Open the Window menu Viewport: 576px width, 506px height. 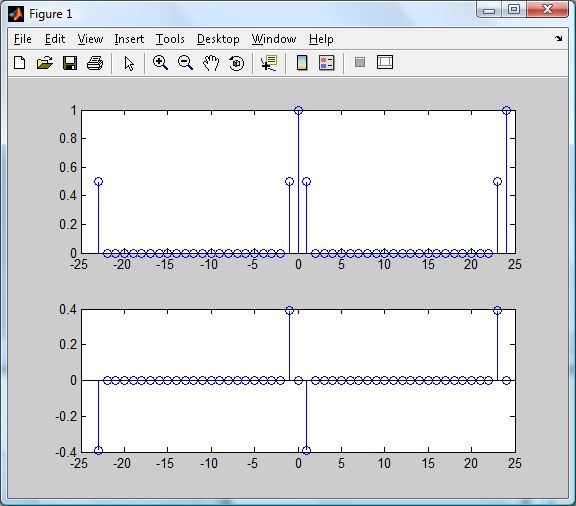274,39
